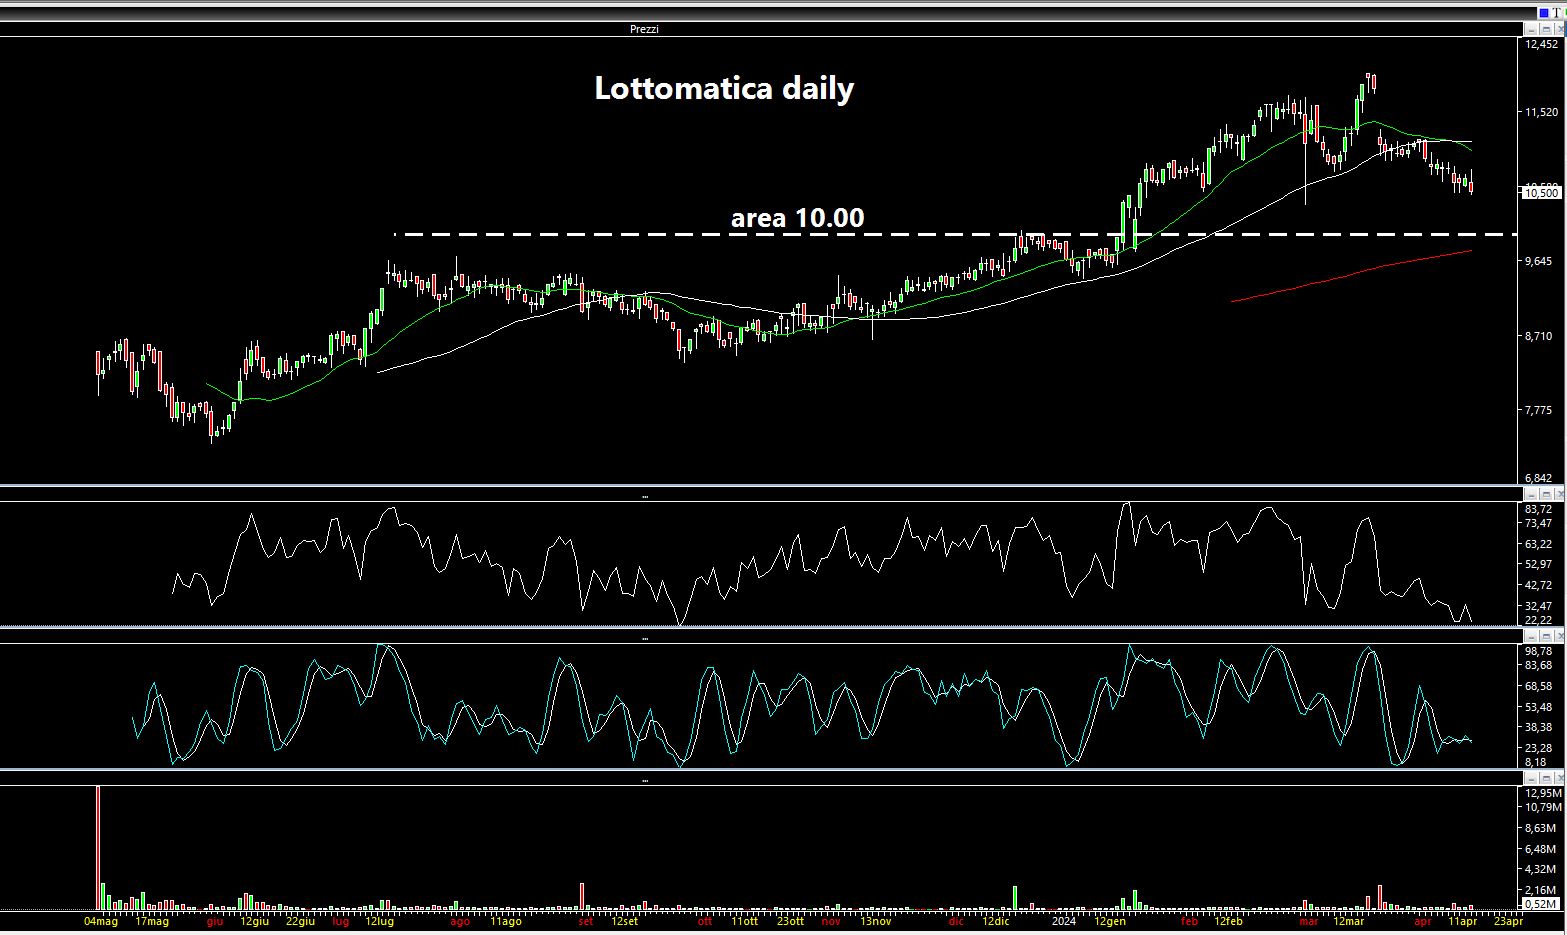Minimize the stochastic oscillator panel
This screenshot has width=1567, height=935.
[x=1530, y=636]
